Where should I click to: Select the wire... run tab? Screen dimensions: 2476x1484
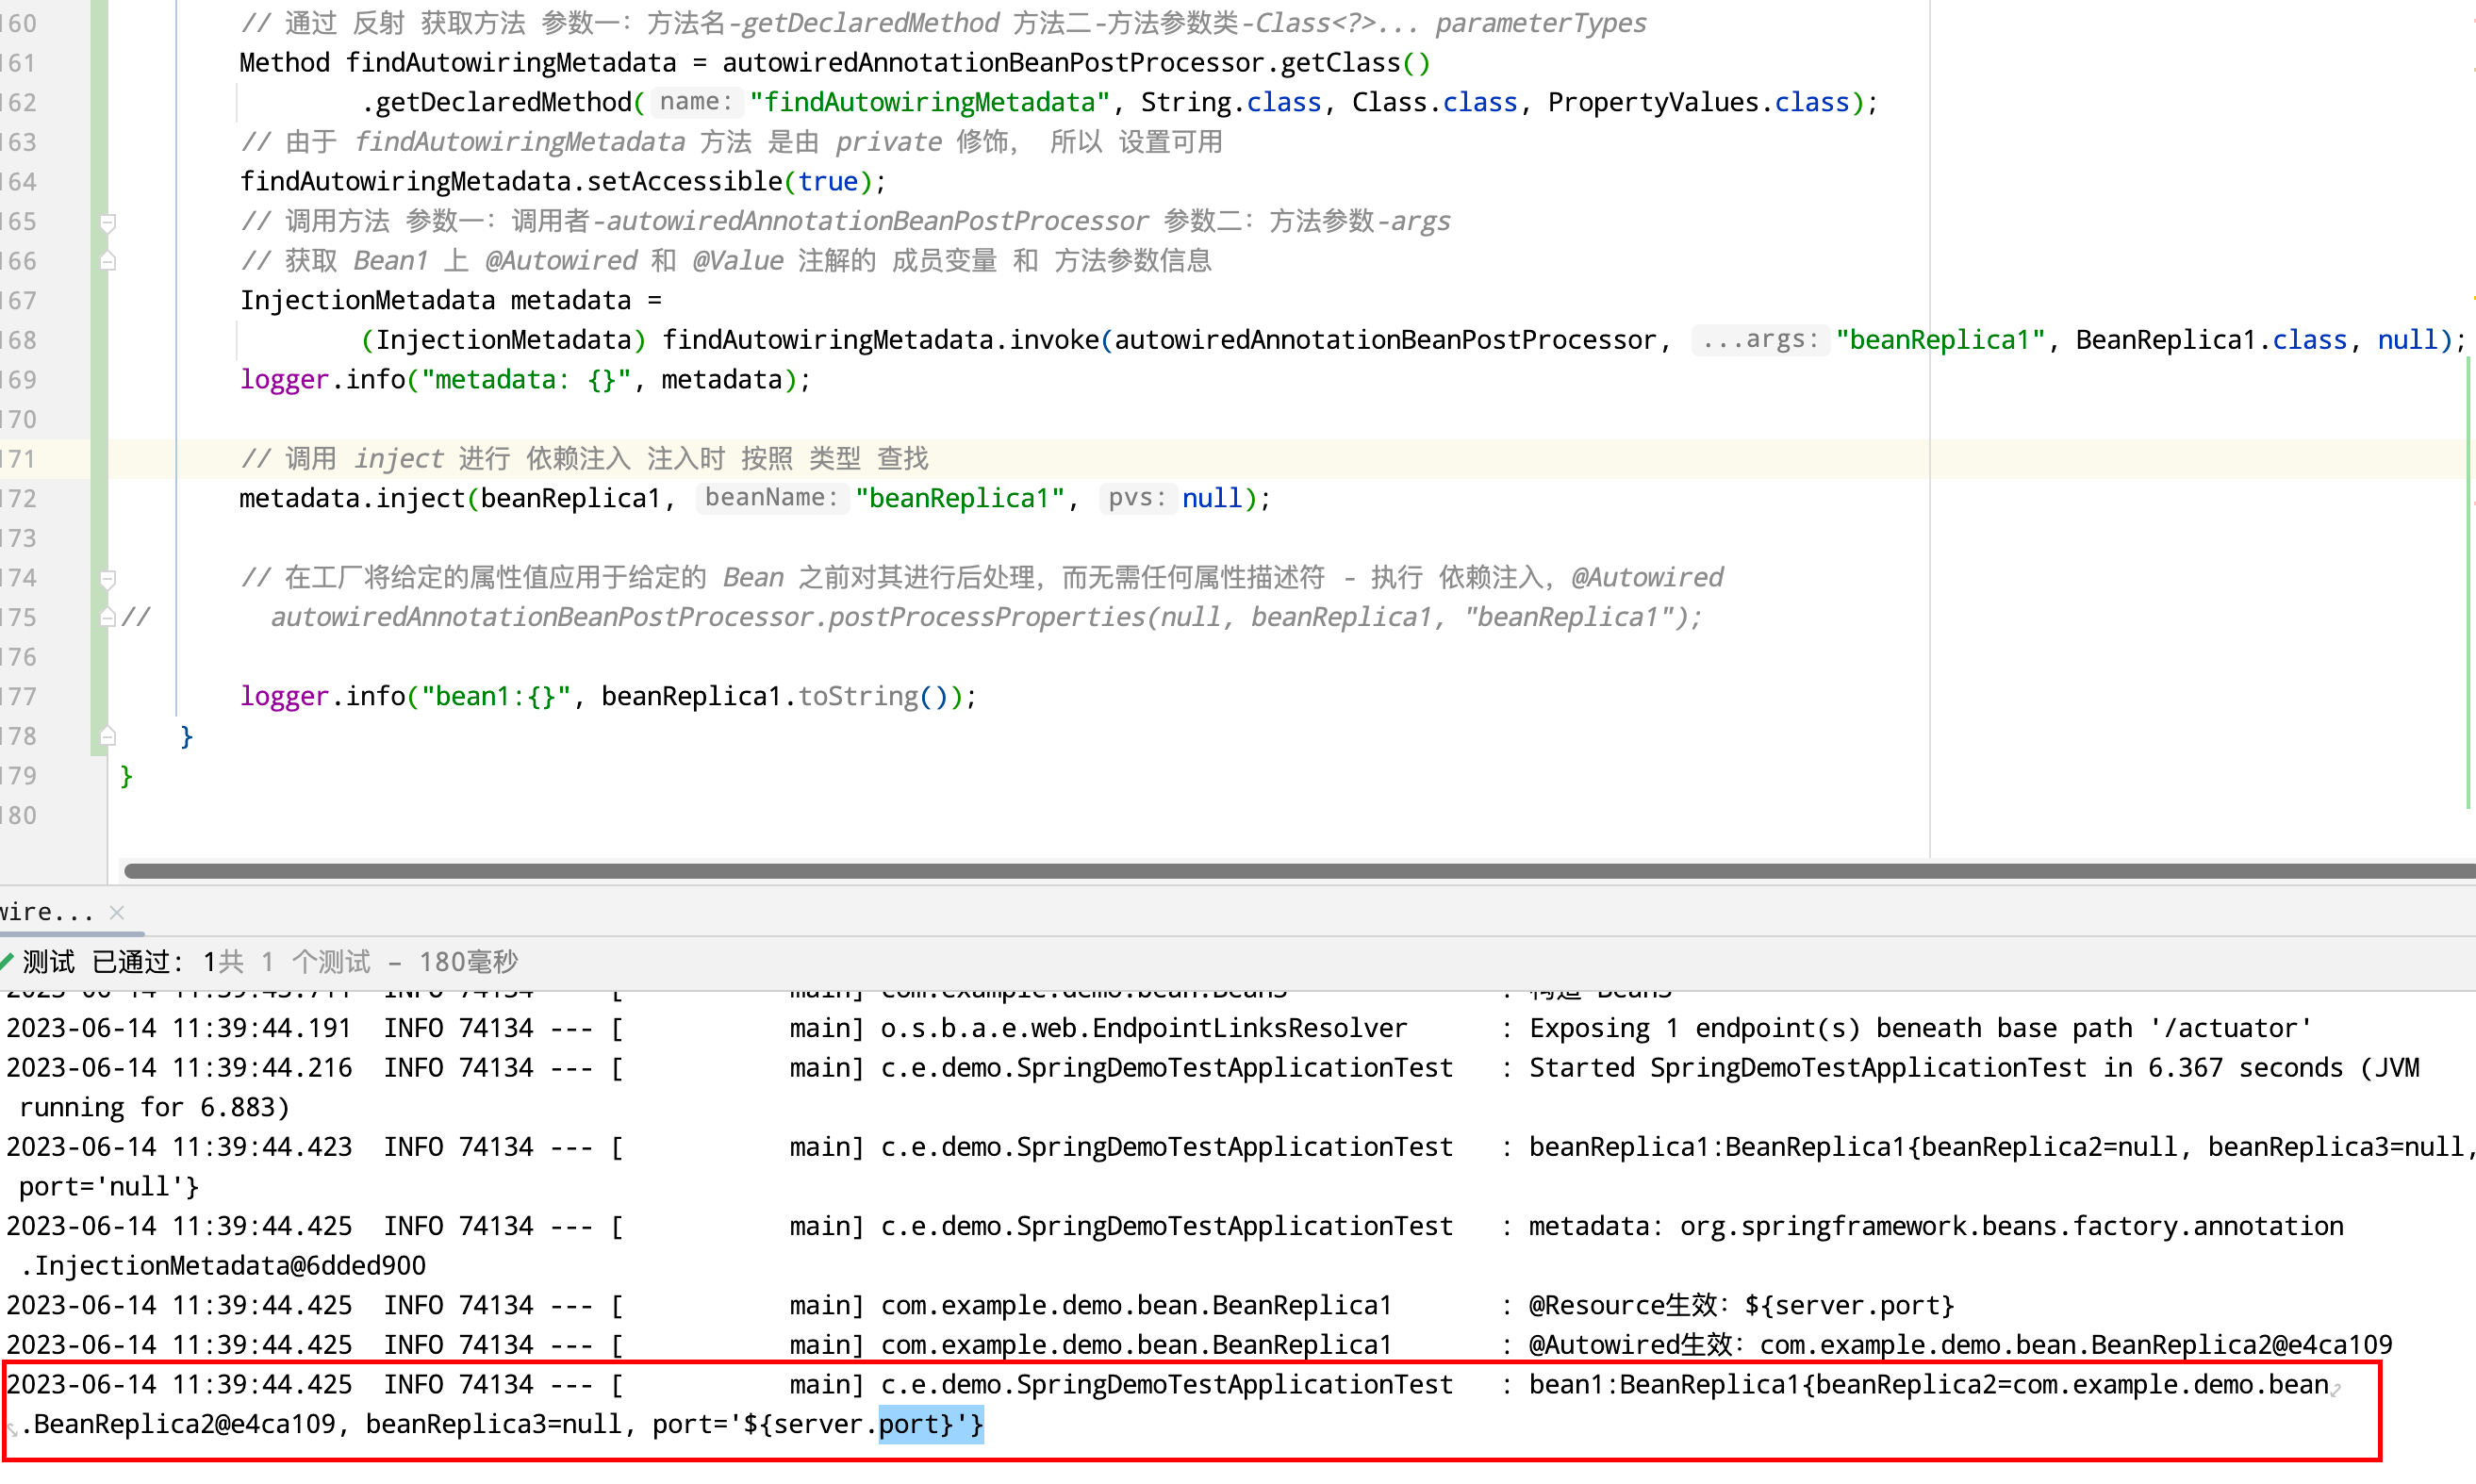(x=46, y=912)
